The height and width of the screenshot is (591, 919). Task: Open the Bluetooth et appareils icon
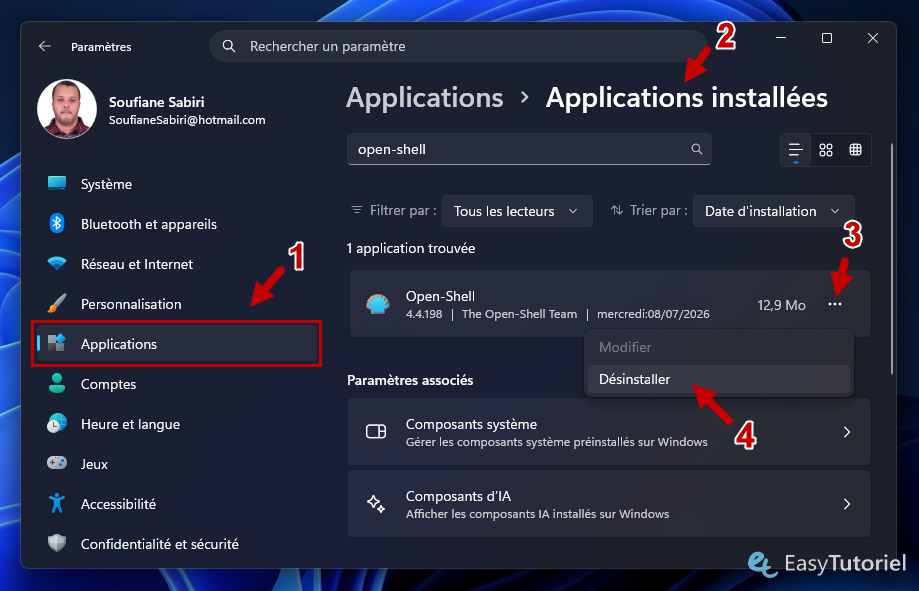57,223
